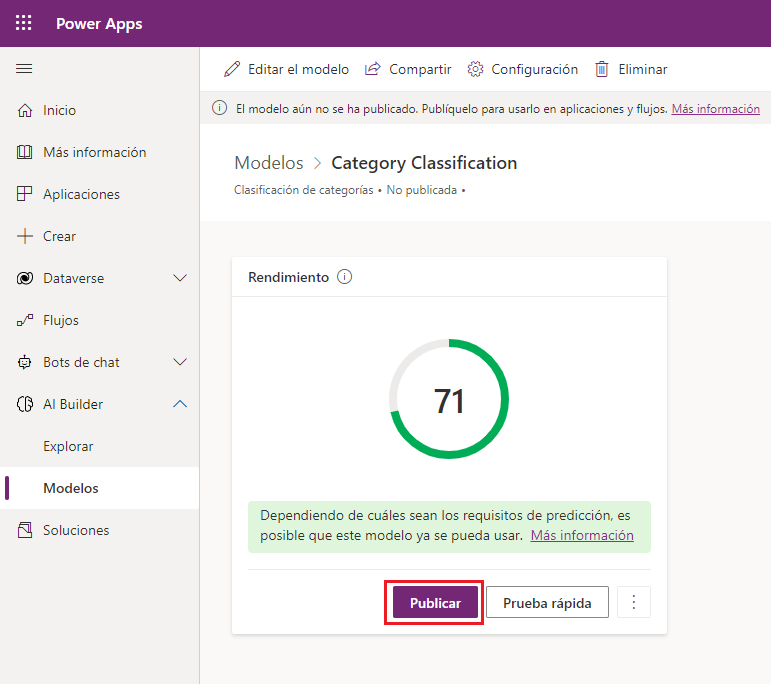Click the Bots de chat label
The width and height of the screenshot is (771, 684).
(x=81, y=362)
